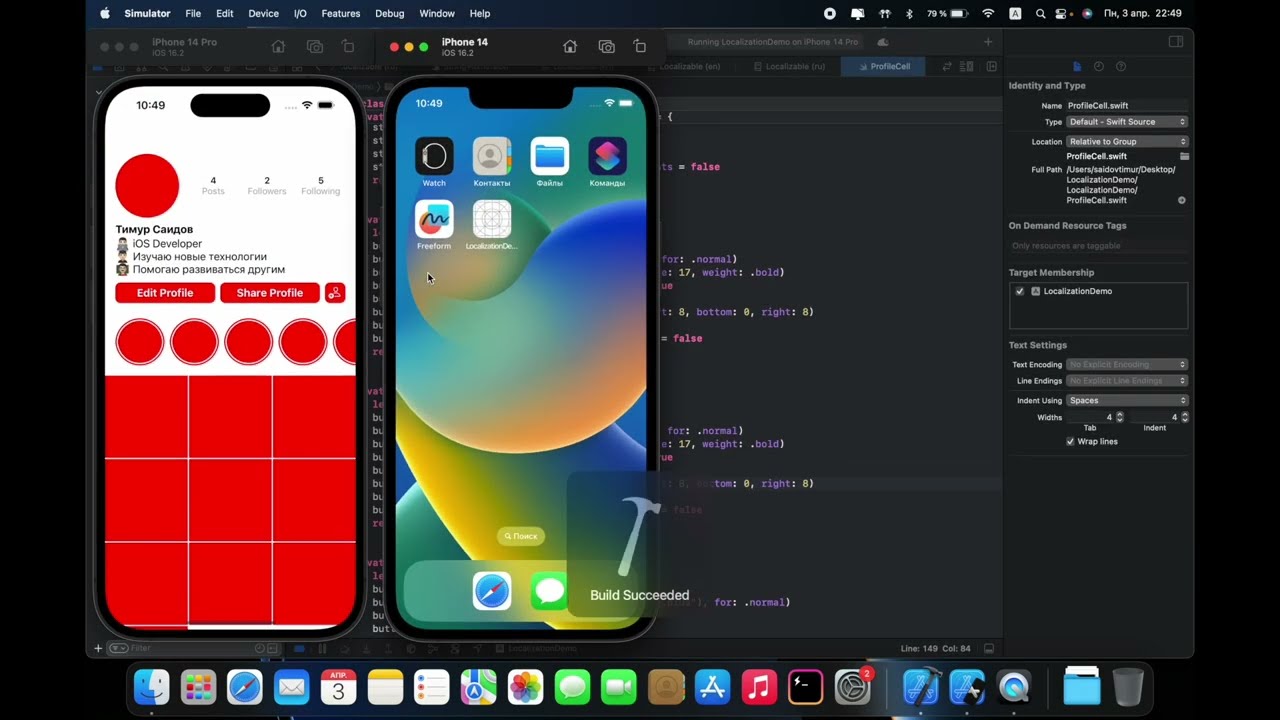
Task: Open Finder from the Dock
Action: coord(152,687)
